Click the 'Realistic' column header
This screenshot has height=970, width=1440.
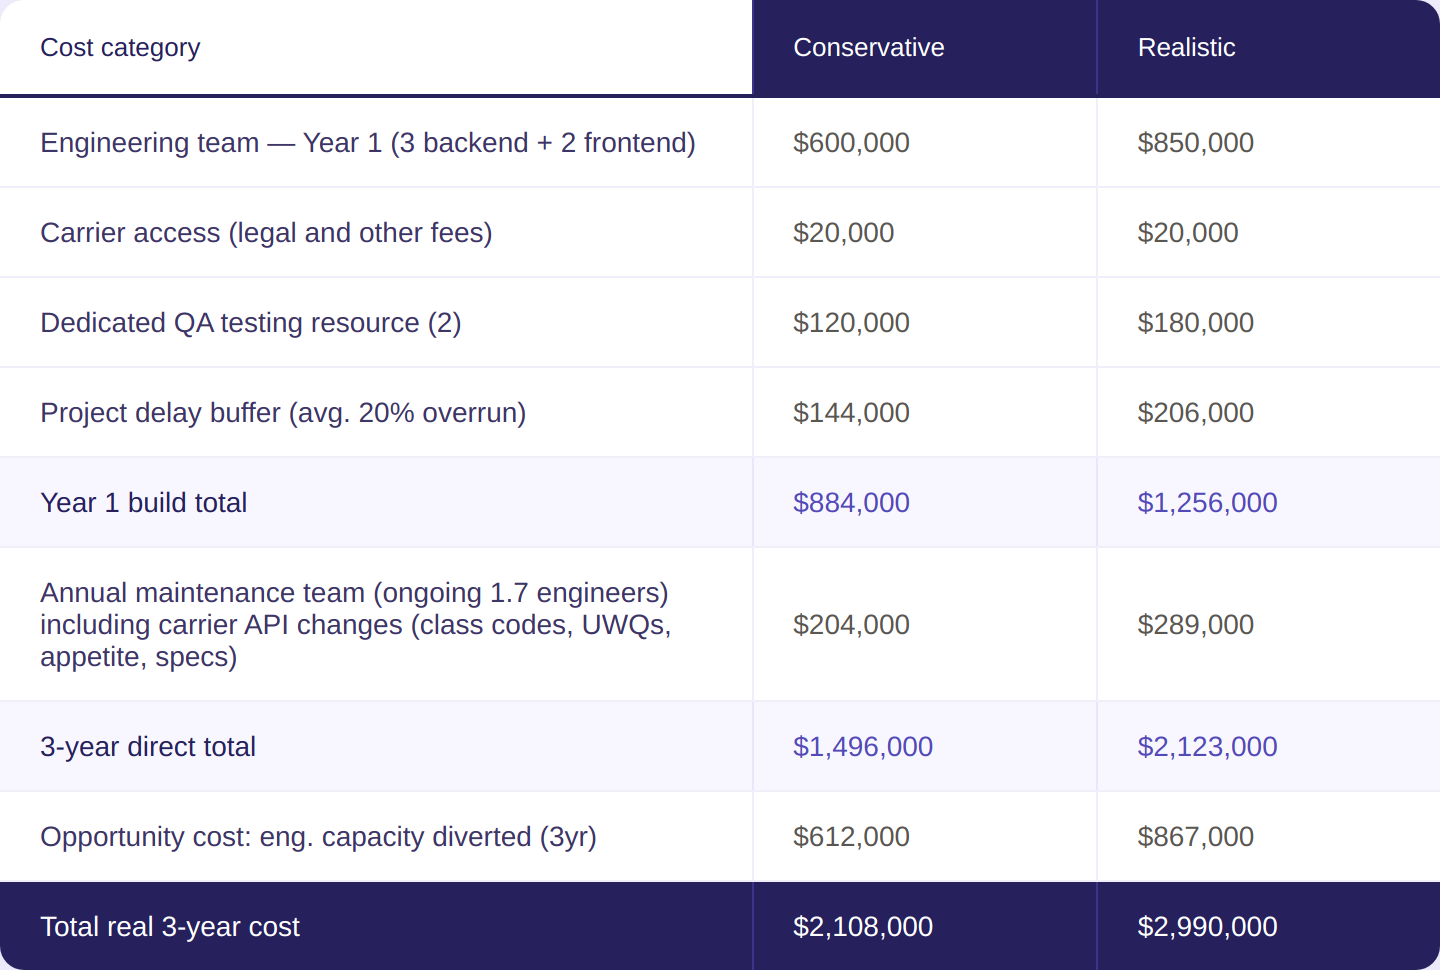[1186, 47]
